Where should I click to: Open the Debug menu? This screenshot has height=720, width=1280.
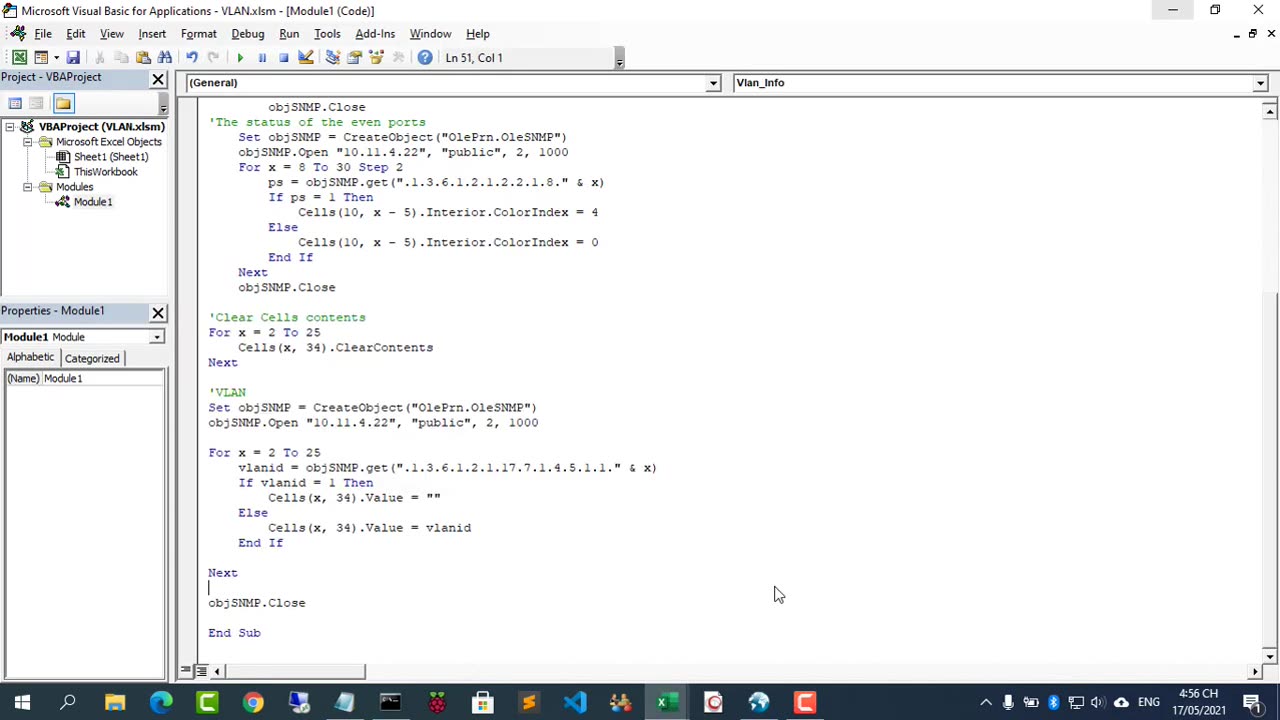pos(248,34)
